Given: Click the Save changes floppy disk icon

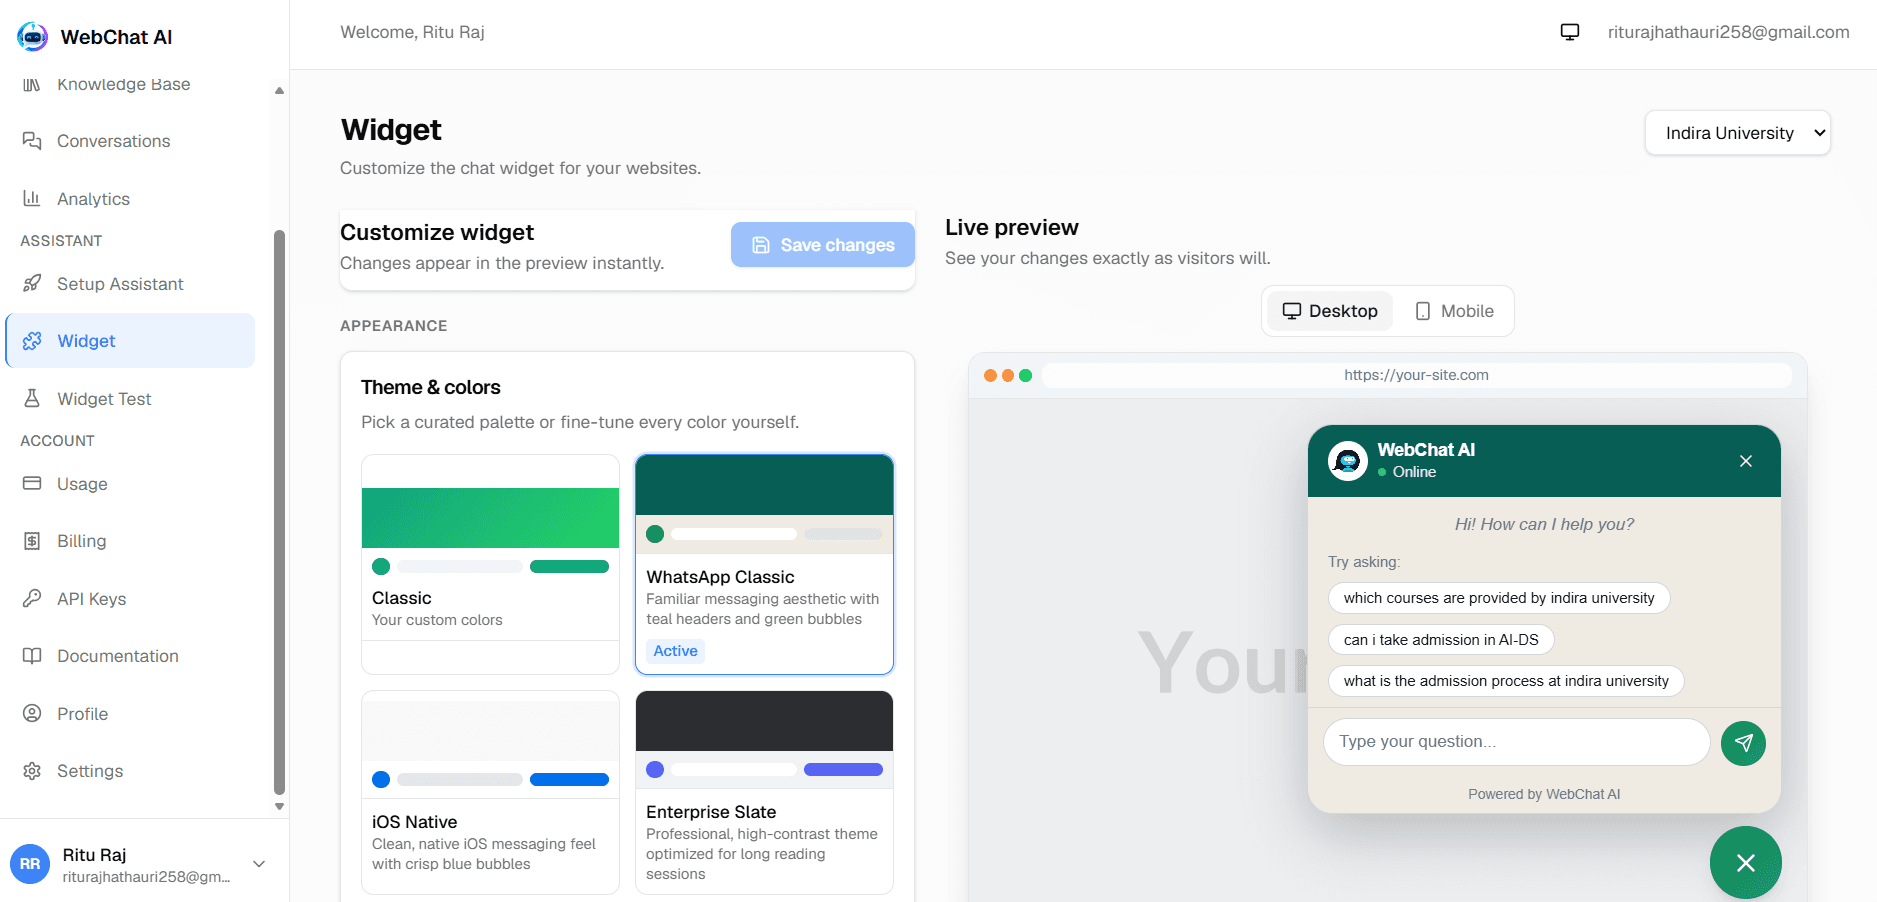Looking at the screenshot, I should tap(761, 245).
